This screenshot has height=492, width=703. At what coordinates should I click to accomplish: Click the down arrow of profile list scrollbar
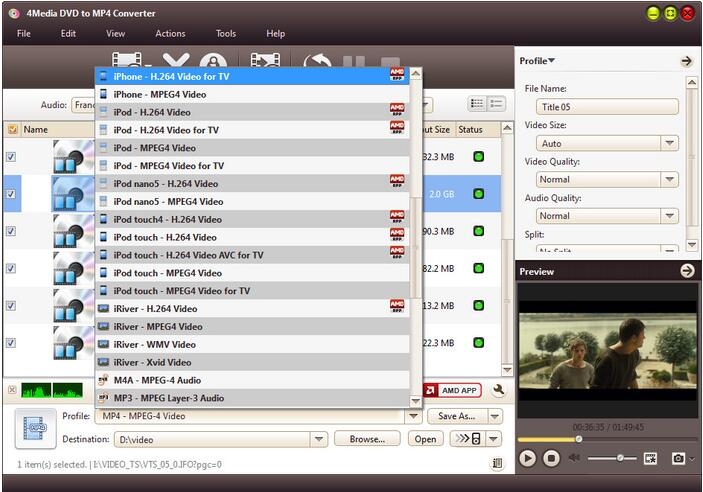(416, 401)
